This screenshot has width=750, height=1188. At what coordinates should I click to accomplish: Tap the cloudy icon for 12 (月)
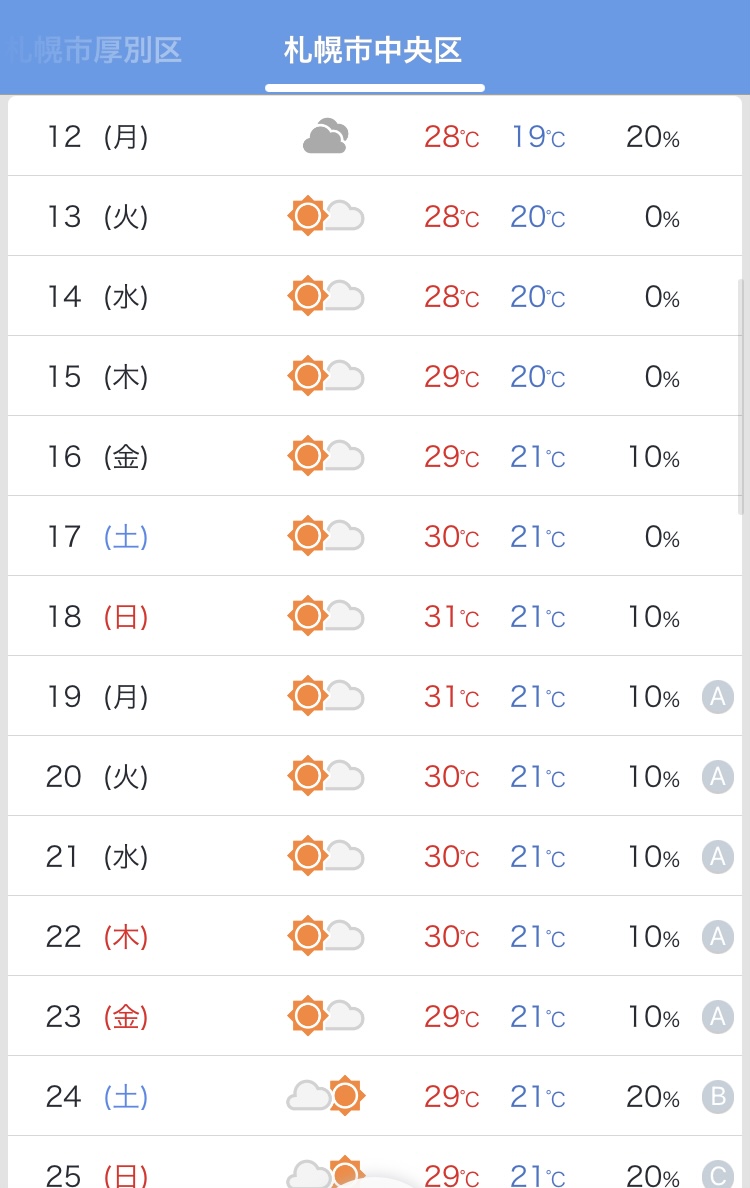(x=326, y=136)
